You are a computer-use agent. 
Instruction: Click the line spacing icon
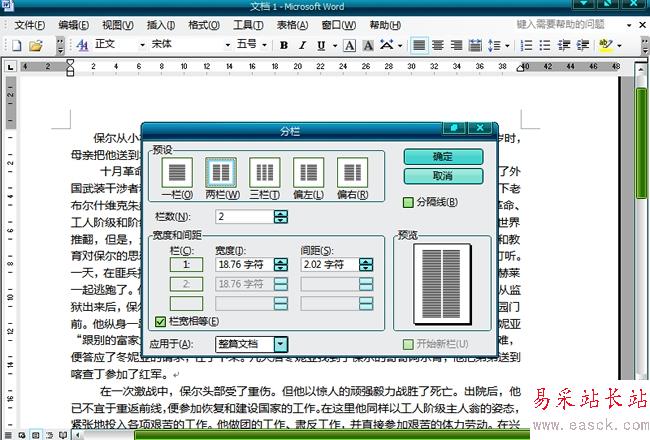[494, 45]
